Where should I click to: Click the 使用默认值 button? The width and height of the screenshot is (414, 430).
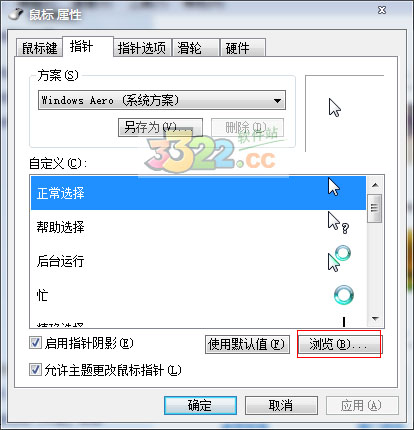247,344
